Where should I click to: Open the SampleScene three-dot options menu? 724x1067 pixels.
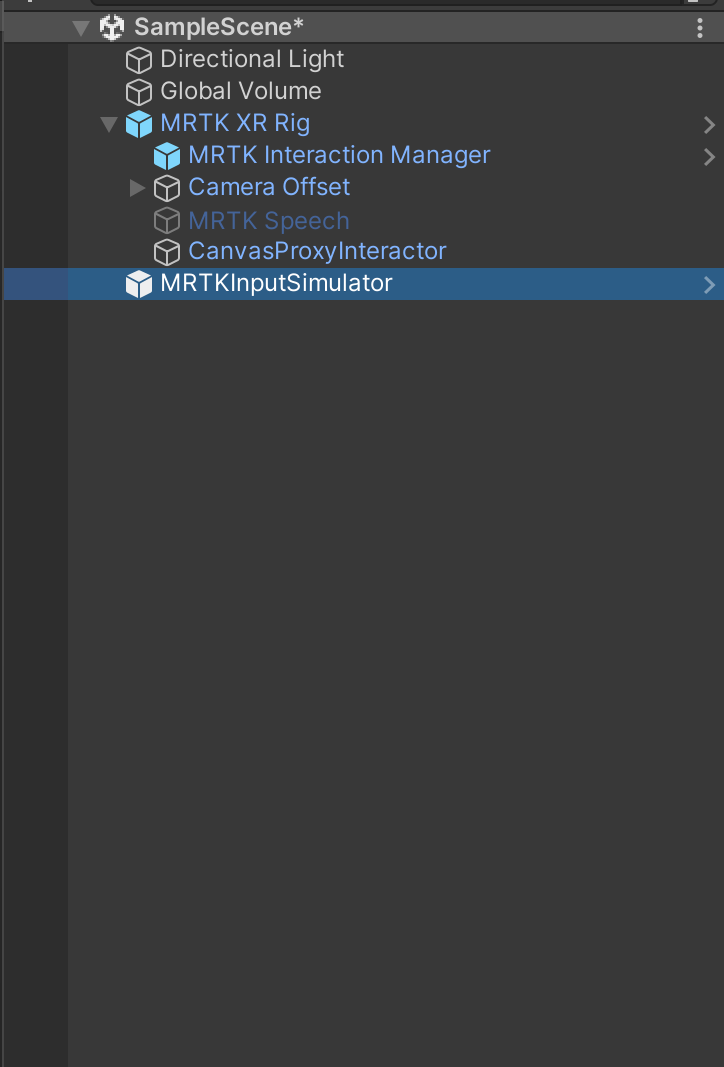click(x=700, y=28)
